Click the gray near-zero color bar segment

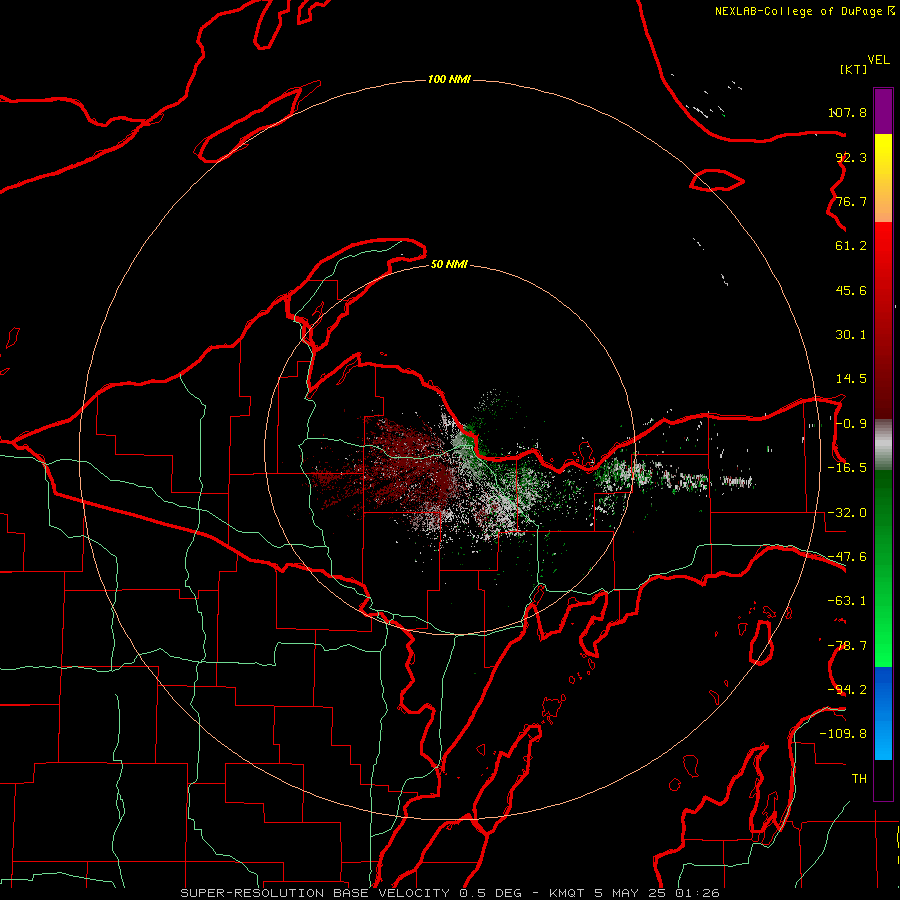(883, 445)
